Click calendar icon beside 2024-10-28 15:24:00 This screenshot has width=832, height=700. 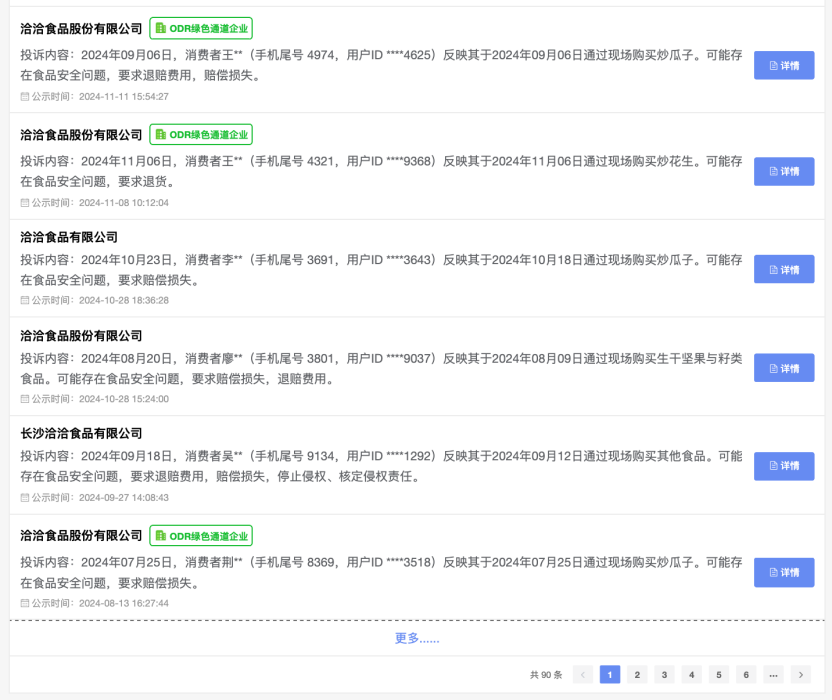24,399
